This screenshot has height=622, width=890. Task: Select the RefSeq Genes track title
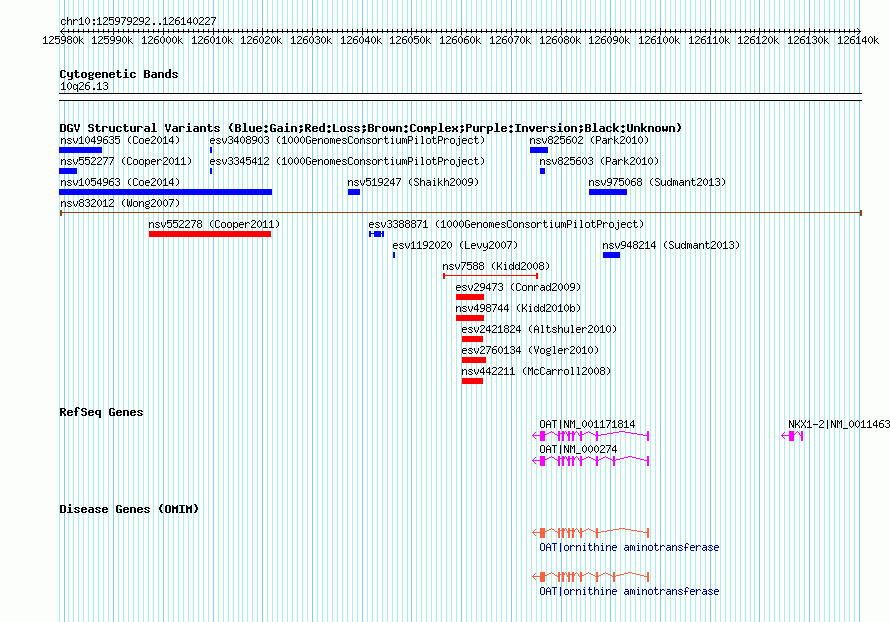101,412
